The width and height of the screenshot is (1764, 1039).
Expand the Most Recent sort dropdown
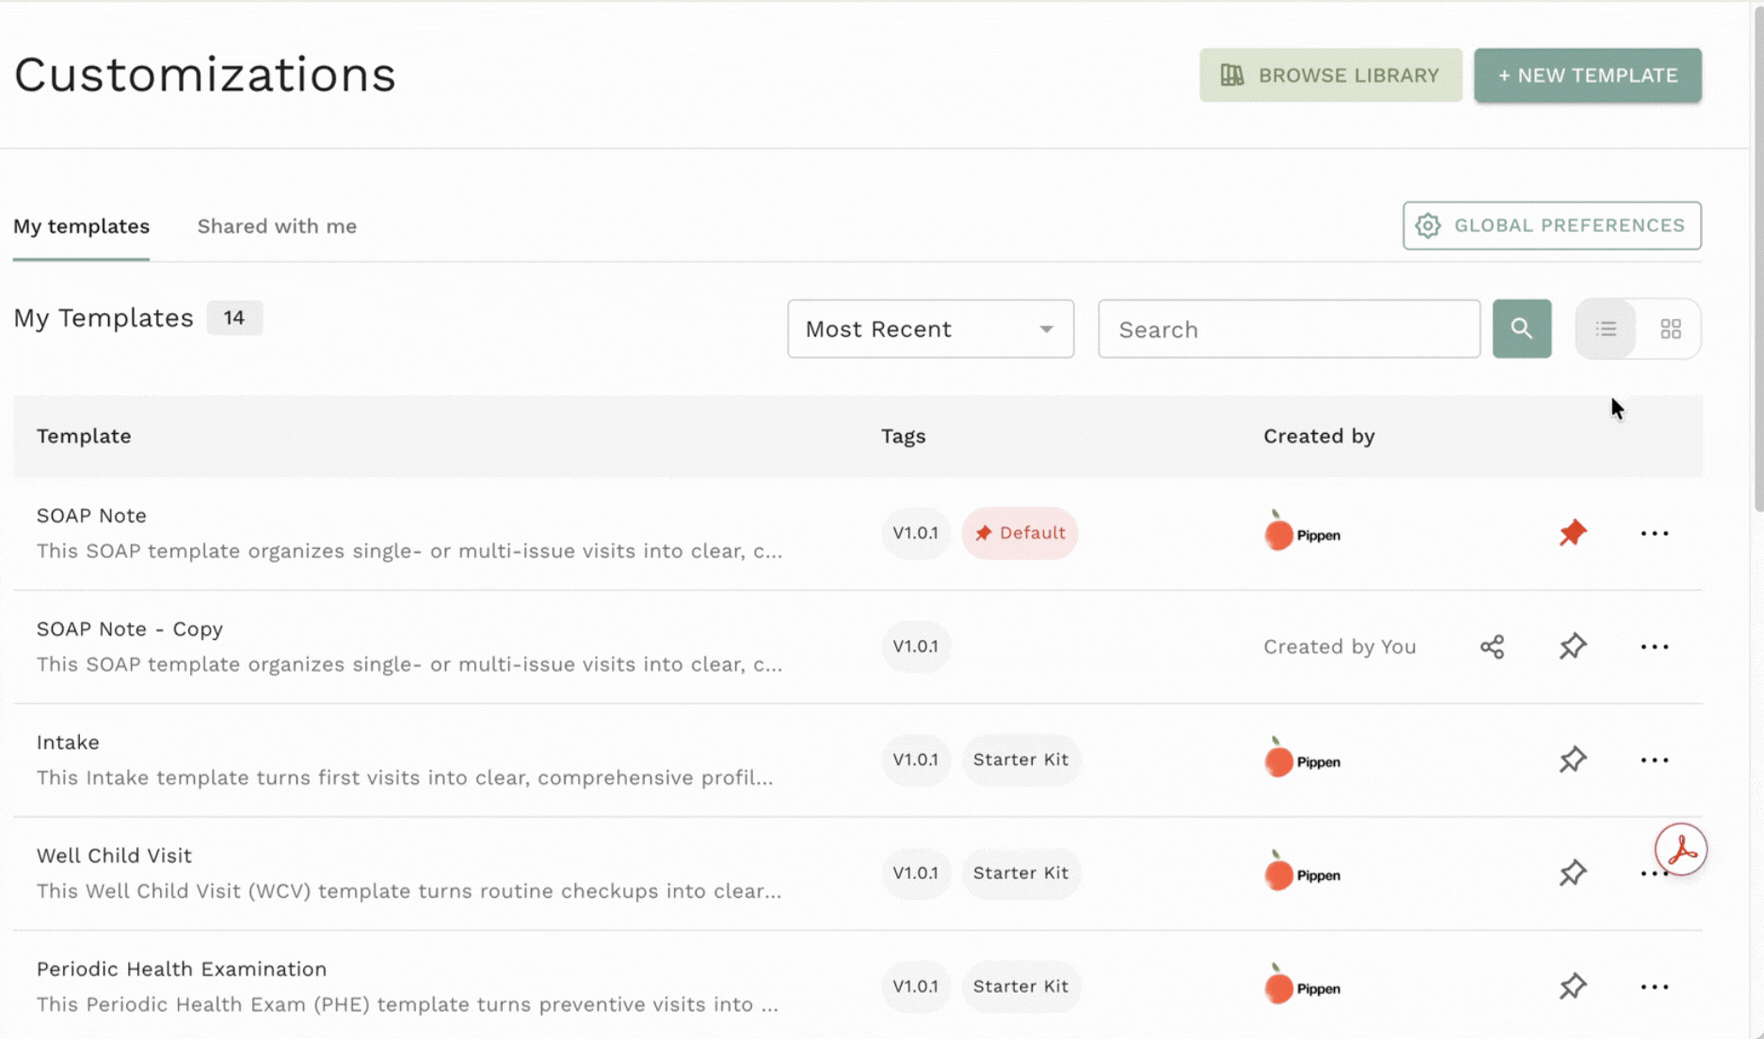tap(930, 329)
